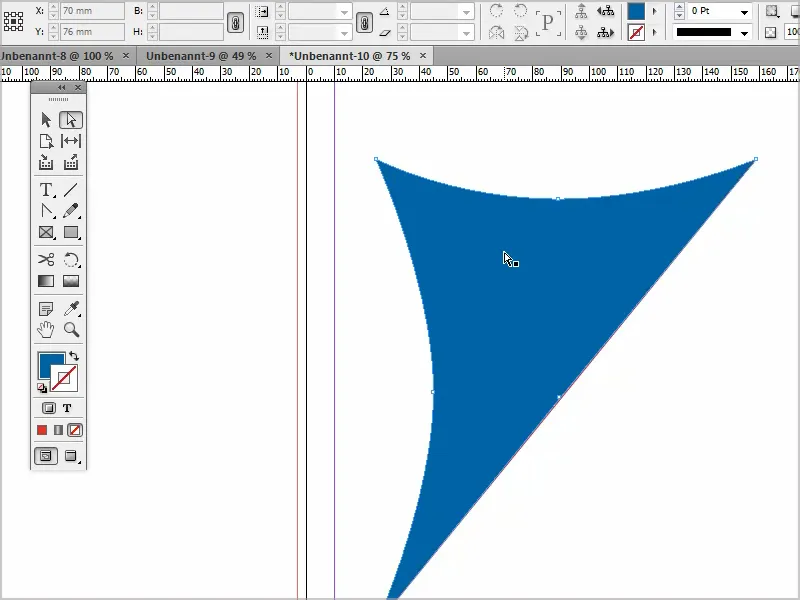Collapse the tools panel with double arrows

pos(62,88)
